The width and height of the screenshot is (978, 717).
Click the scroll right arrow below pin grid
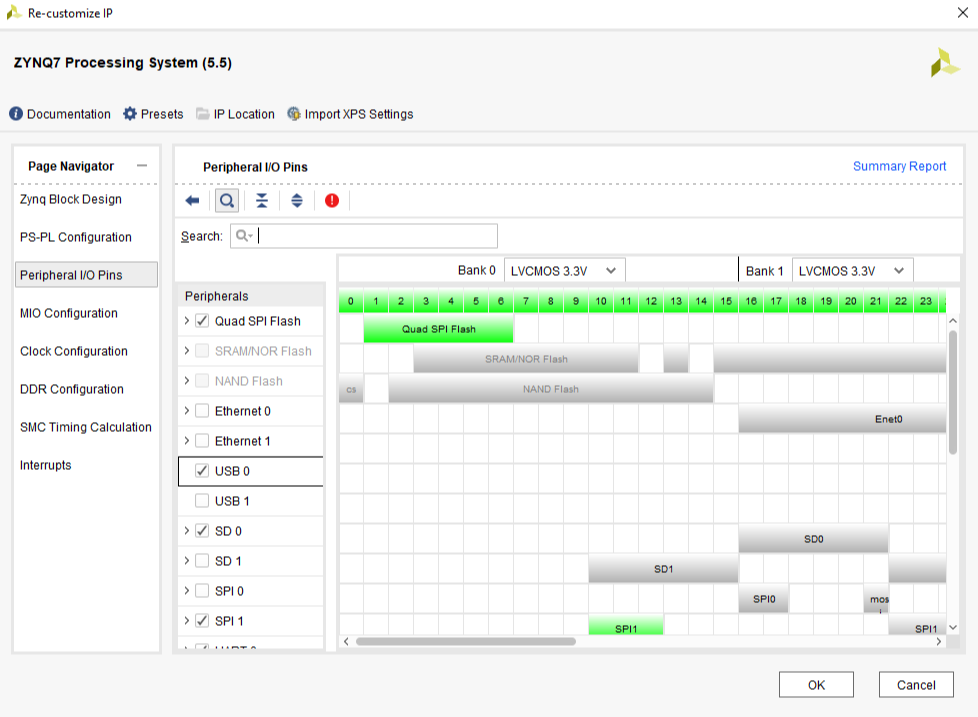pyautogui.click(x=939, y=642)
